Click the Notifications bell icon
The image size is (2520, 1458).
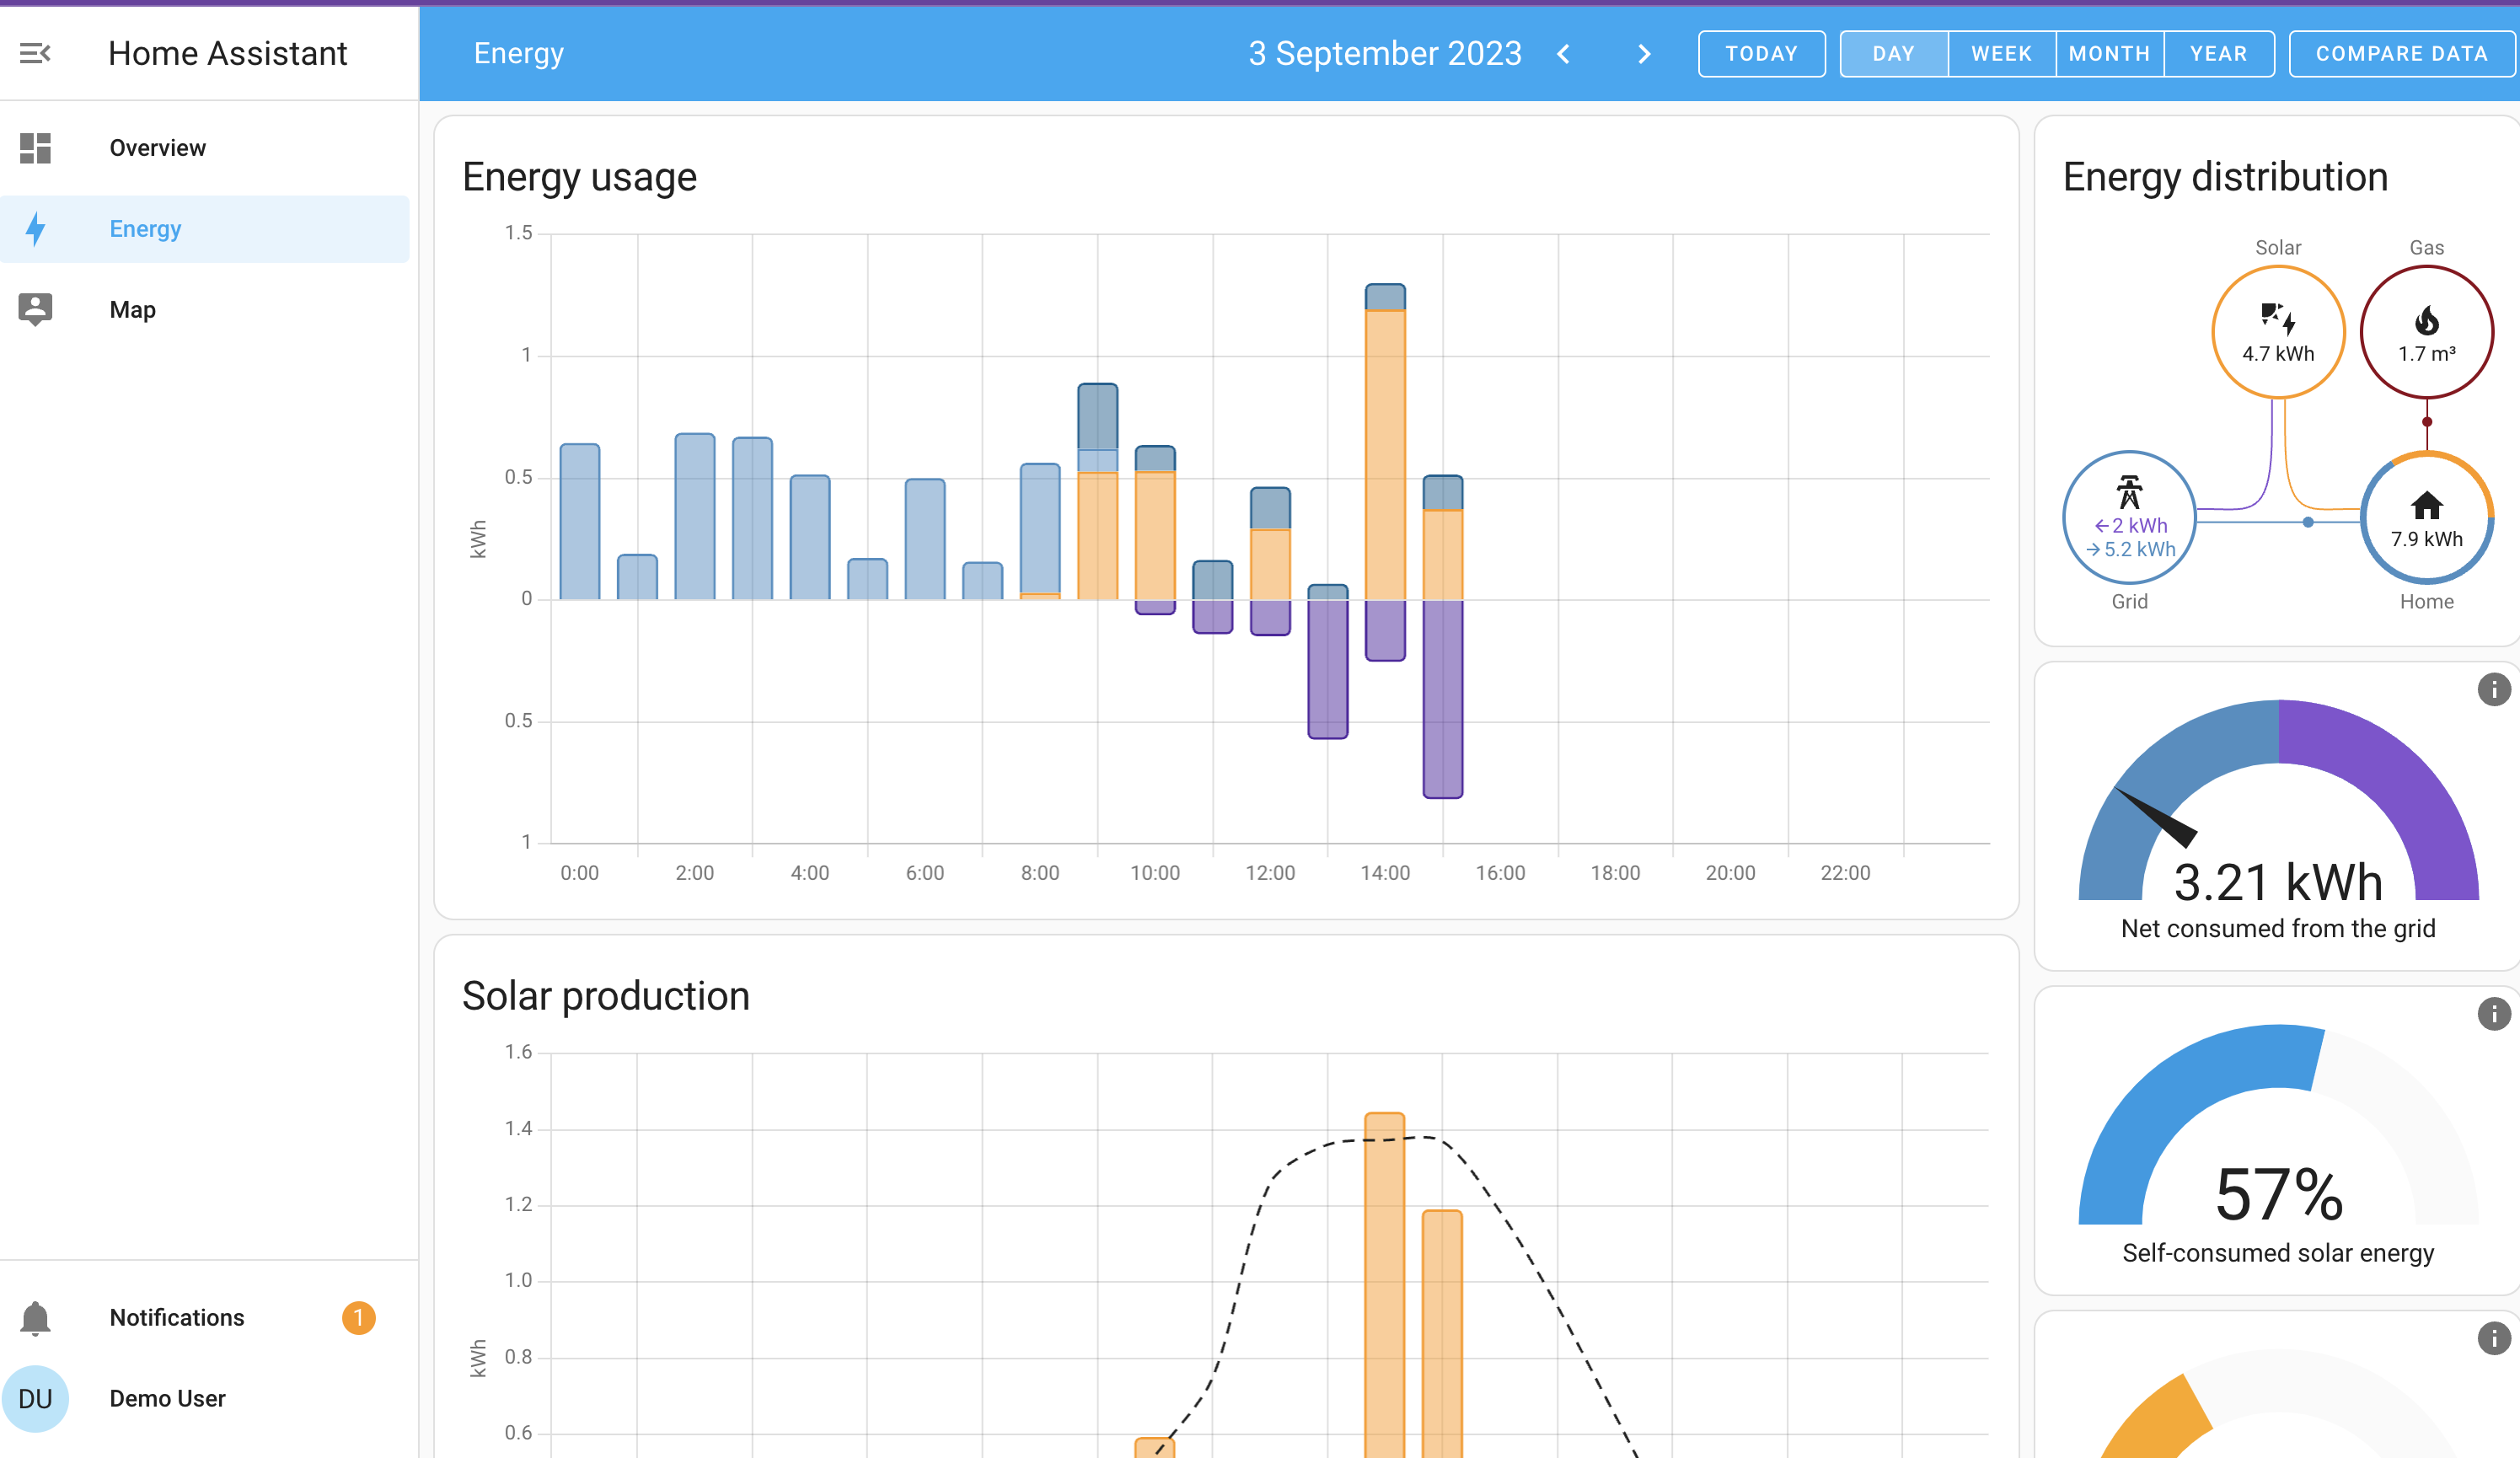tap(35, 1318)
